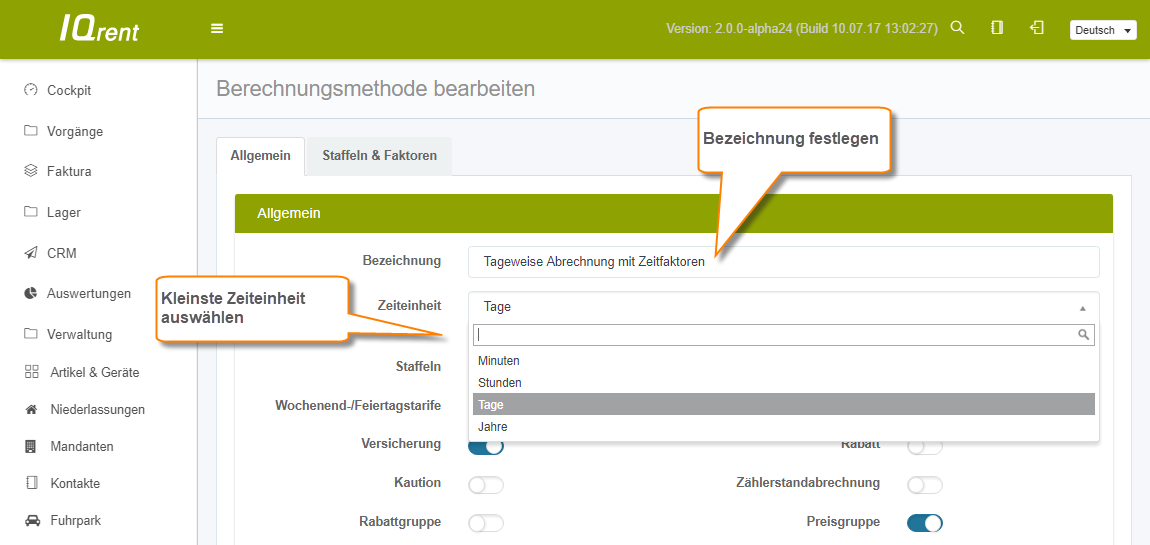The image size is (1150, 545).
Task: Click the Faktura layers icon
Action: coord(31,171)
